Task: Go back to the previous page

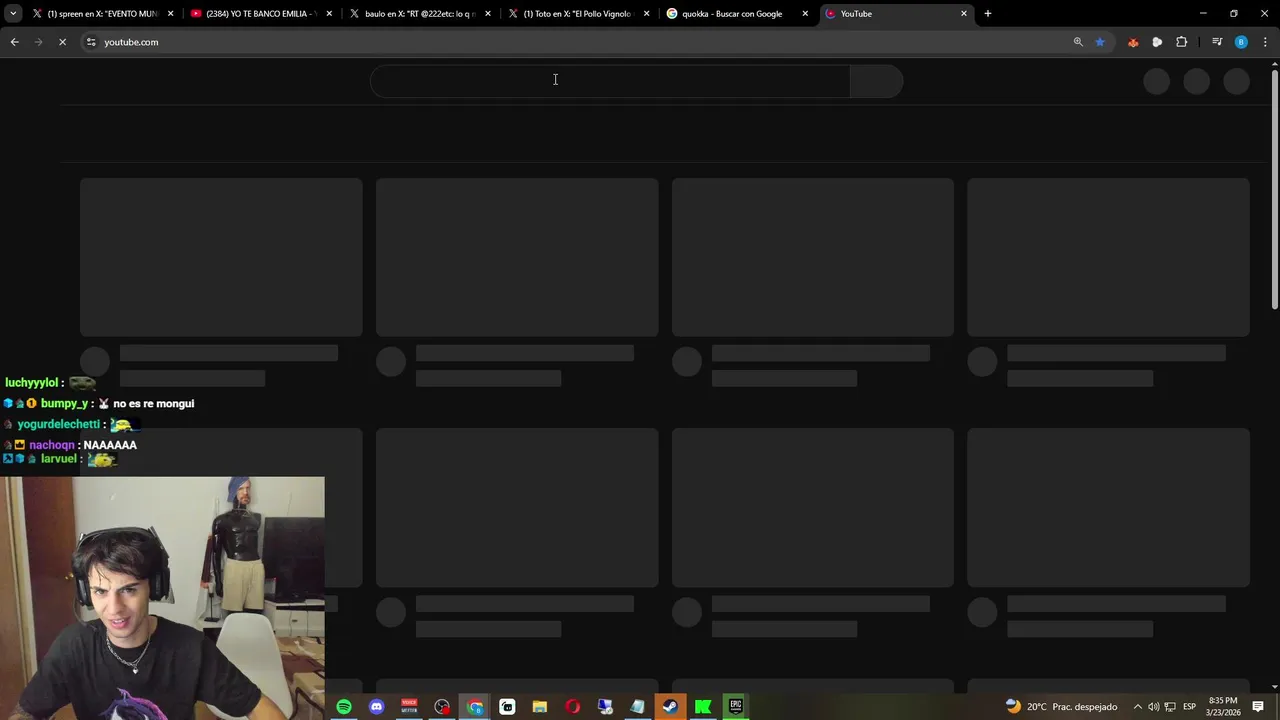Action: tap(14, 42)
